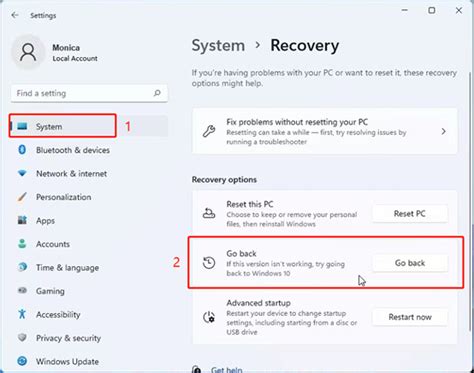
Task: Minimize the Settings window
Action: (405, 10)
